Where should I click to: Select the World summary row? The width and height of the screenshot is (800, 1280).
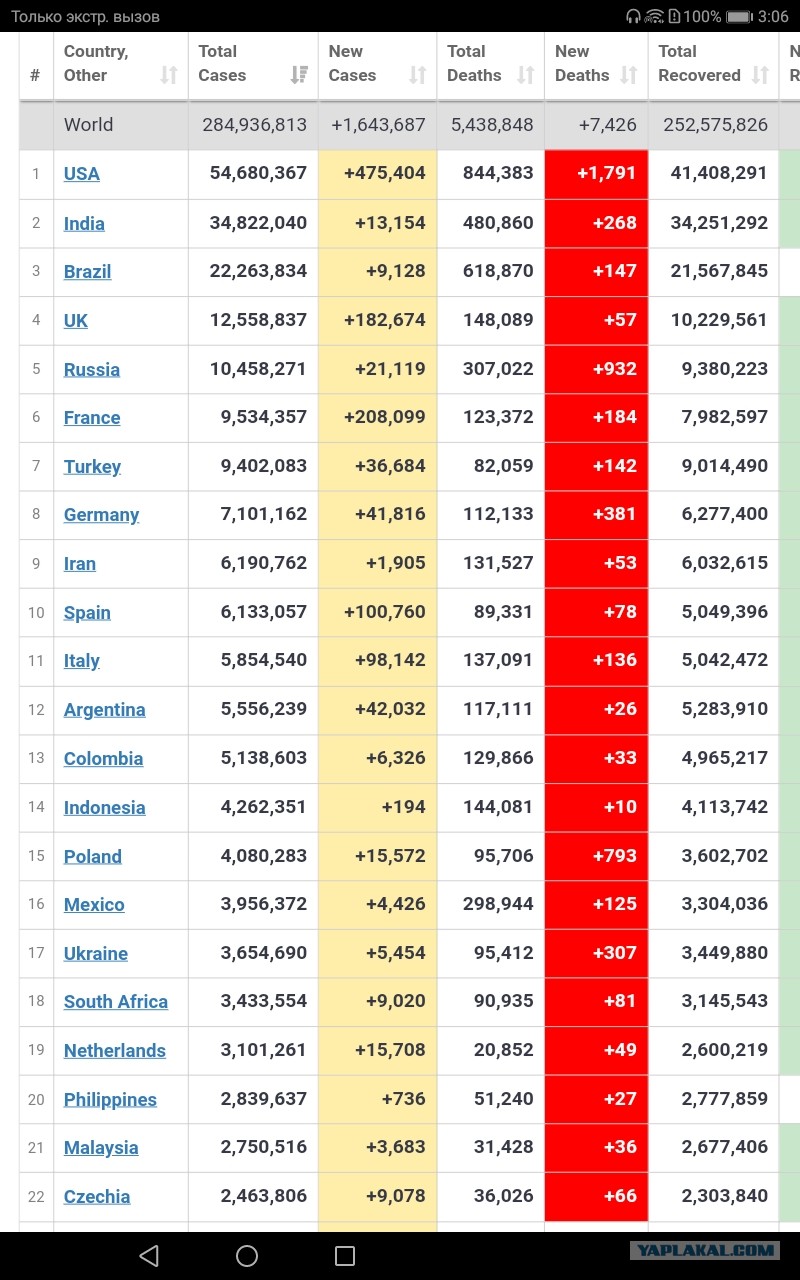(410, 125)
